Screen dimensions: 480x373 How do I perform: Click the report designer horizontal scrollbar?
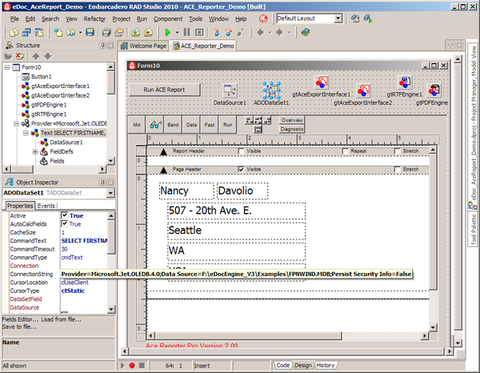click(x=287, y=336)
